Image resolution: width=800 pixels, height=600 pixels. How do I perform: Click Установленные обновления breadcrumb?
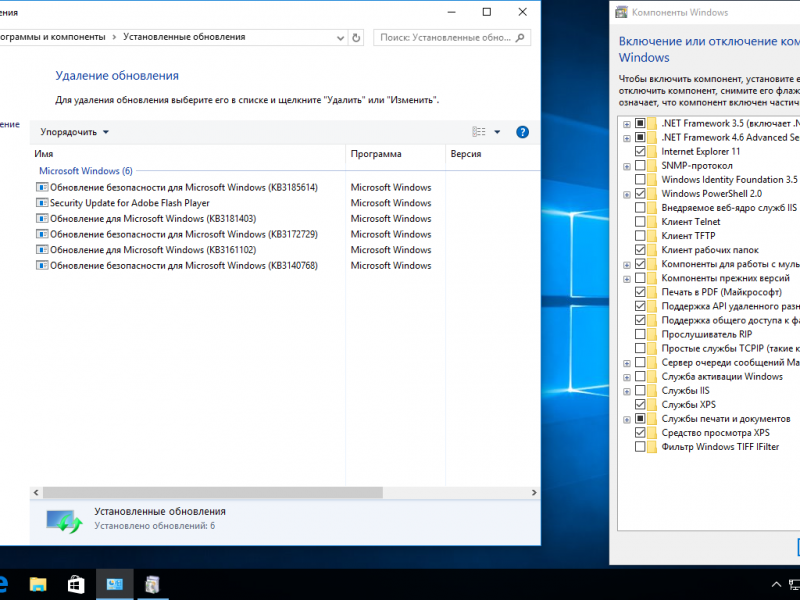tap(184, 37)
